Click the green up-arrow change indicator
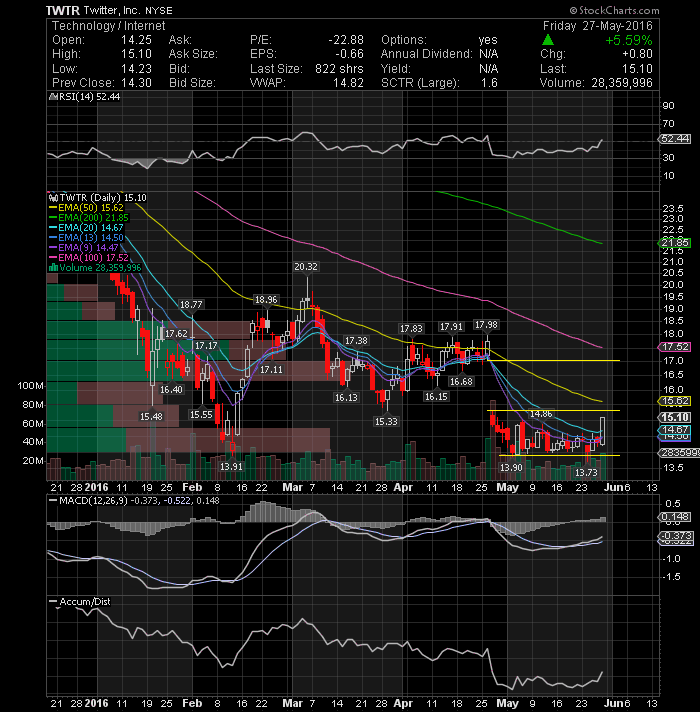Screen dimensions: 700x712 pyautogui.click(x=548, y=40)
